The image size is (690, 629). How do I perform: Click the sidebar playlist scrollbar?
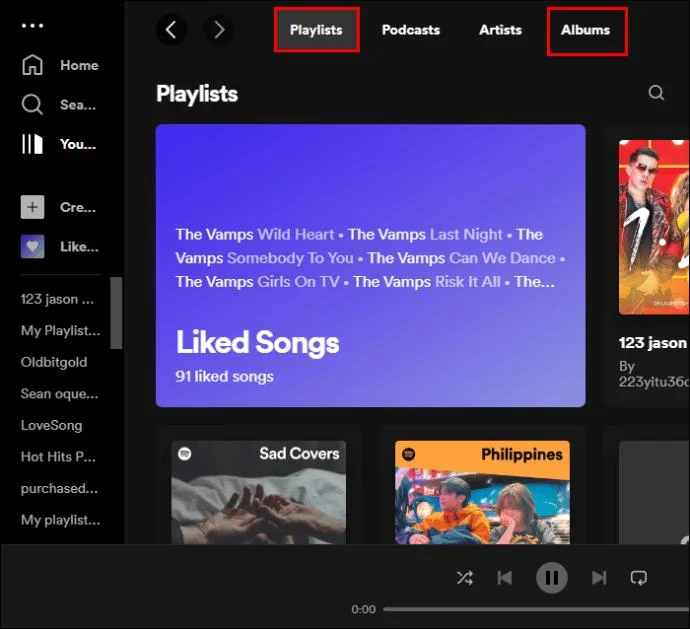pyautogui.click(x=116, y=313)
